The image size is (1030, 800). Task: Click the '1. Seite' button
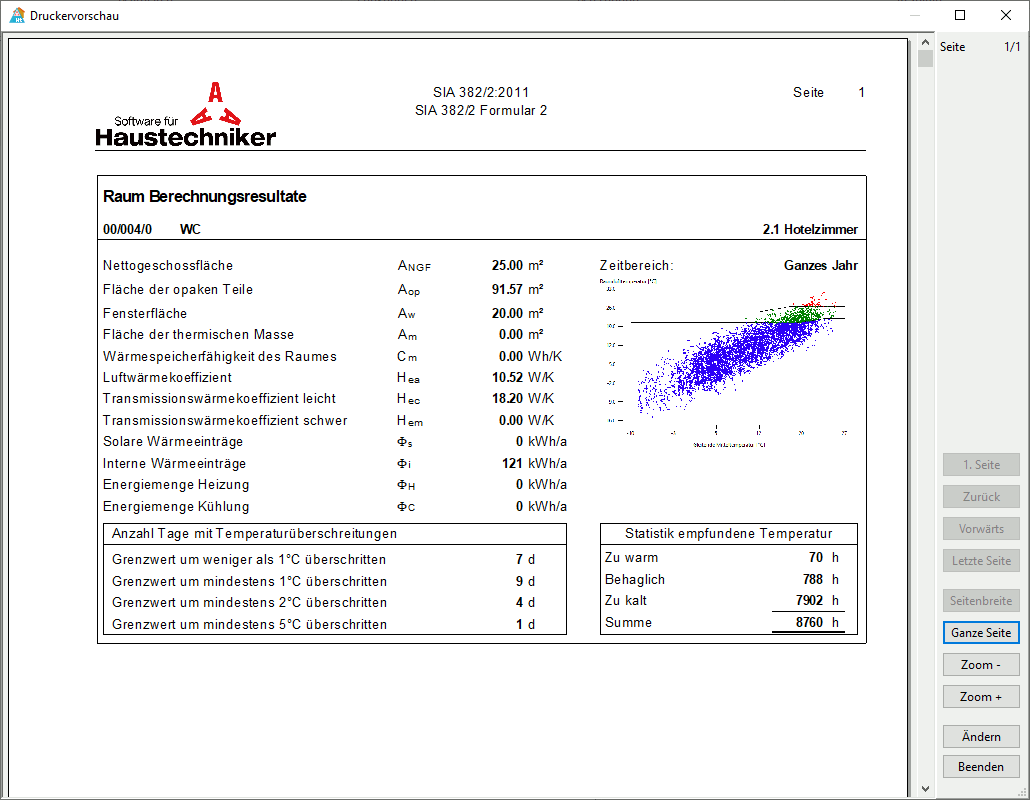(981, 464)
